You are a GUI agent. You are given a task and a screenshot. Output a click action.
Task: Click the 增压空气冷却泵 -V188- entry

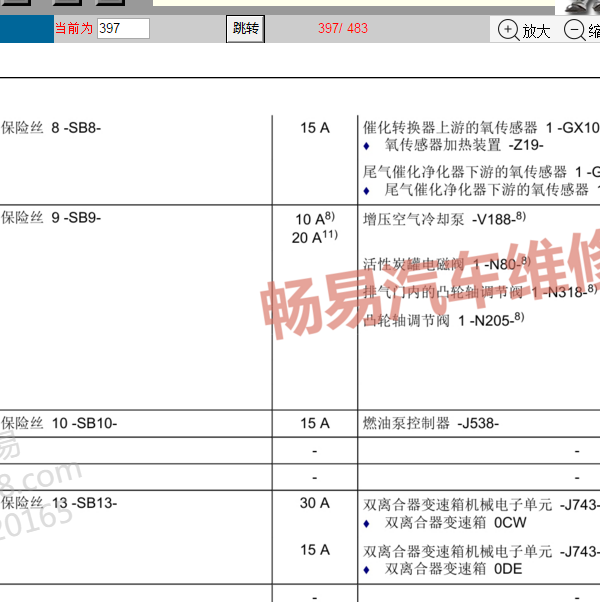click(444, 219)
